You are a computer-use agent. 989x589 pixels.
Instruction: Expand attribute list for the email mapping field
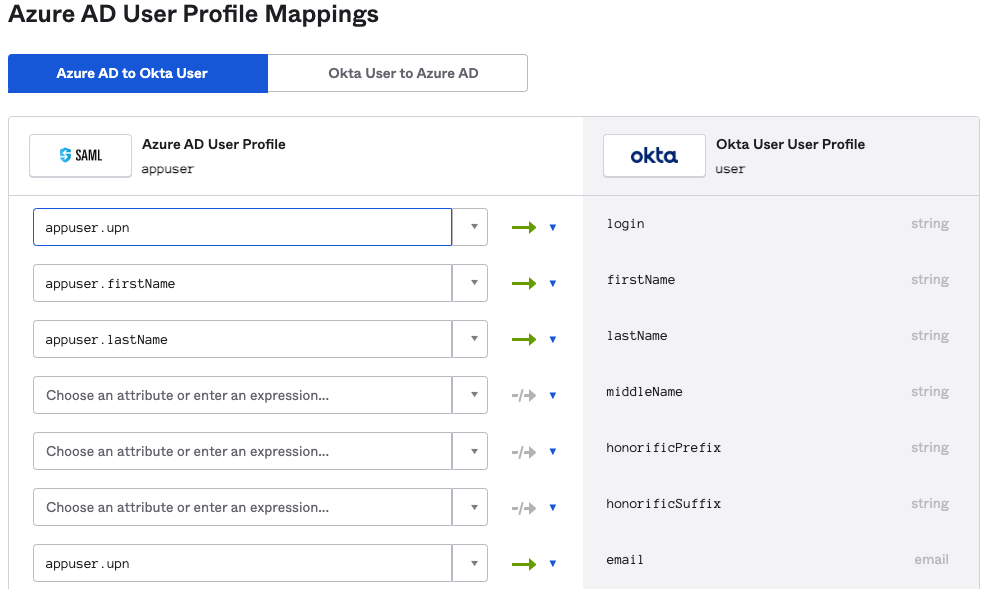[x=470, y=564]
